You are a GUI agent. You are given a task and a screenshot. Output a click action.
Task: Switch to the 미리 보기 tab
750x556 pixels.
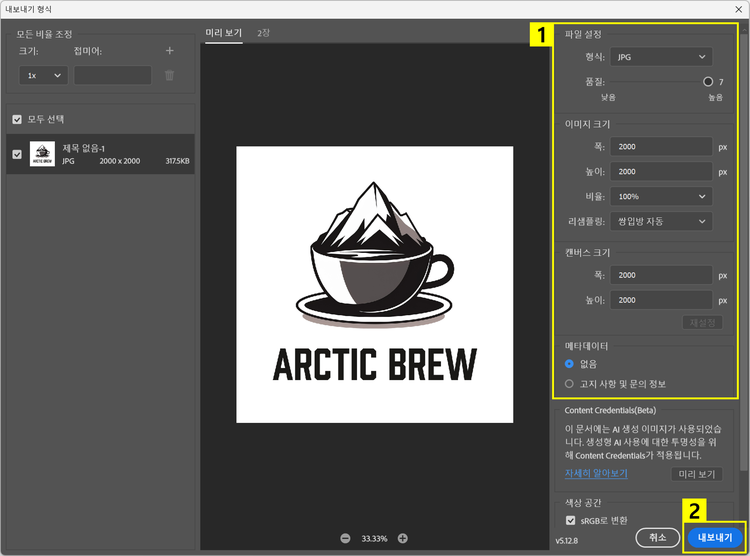tap(223, 33)
